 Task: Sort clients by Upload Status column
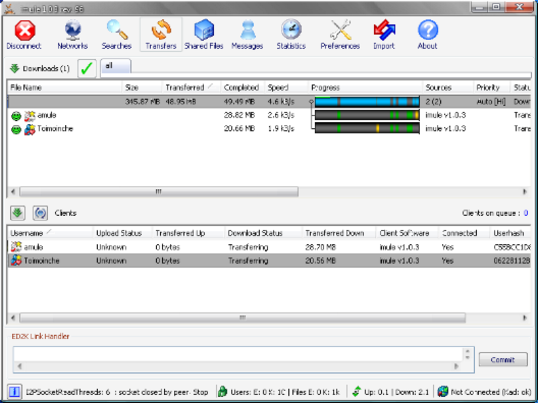click(x=122, y=233)
